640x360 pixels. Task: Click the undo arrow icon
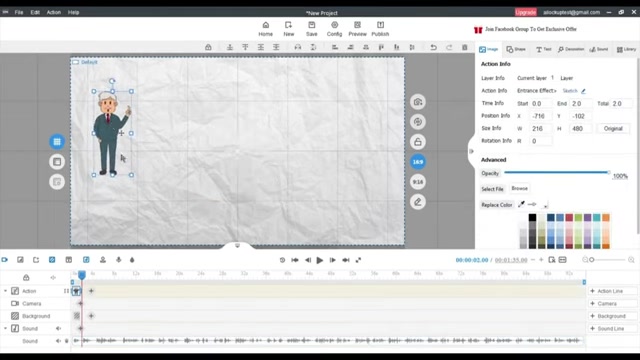[433, 47]
